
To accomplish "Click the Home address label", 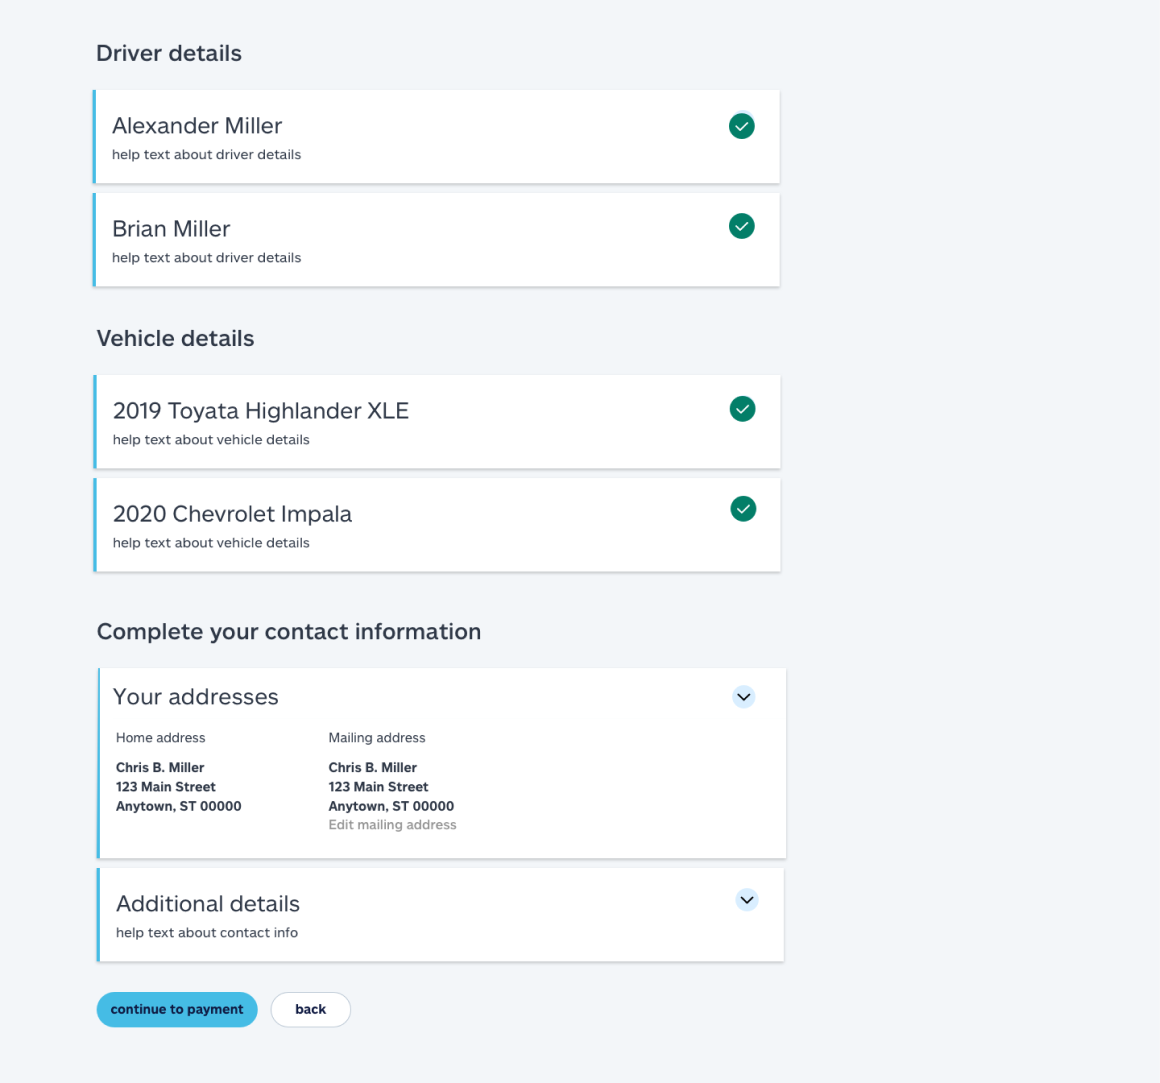I will coord(161,738).
